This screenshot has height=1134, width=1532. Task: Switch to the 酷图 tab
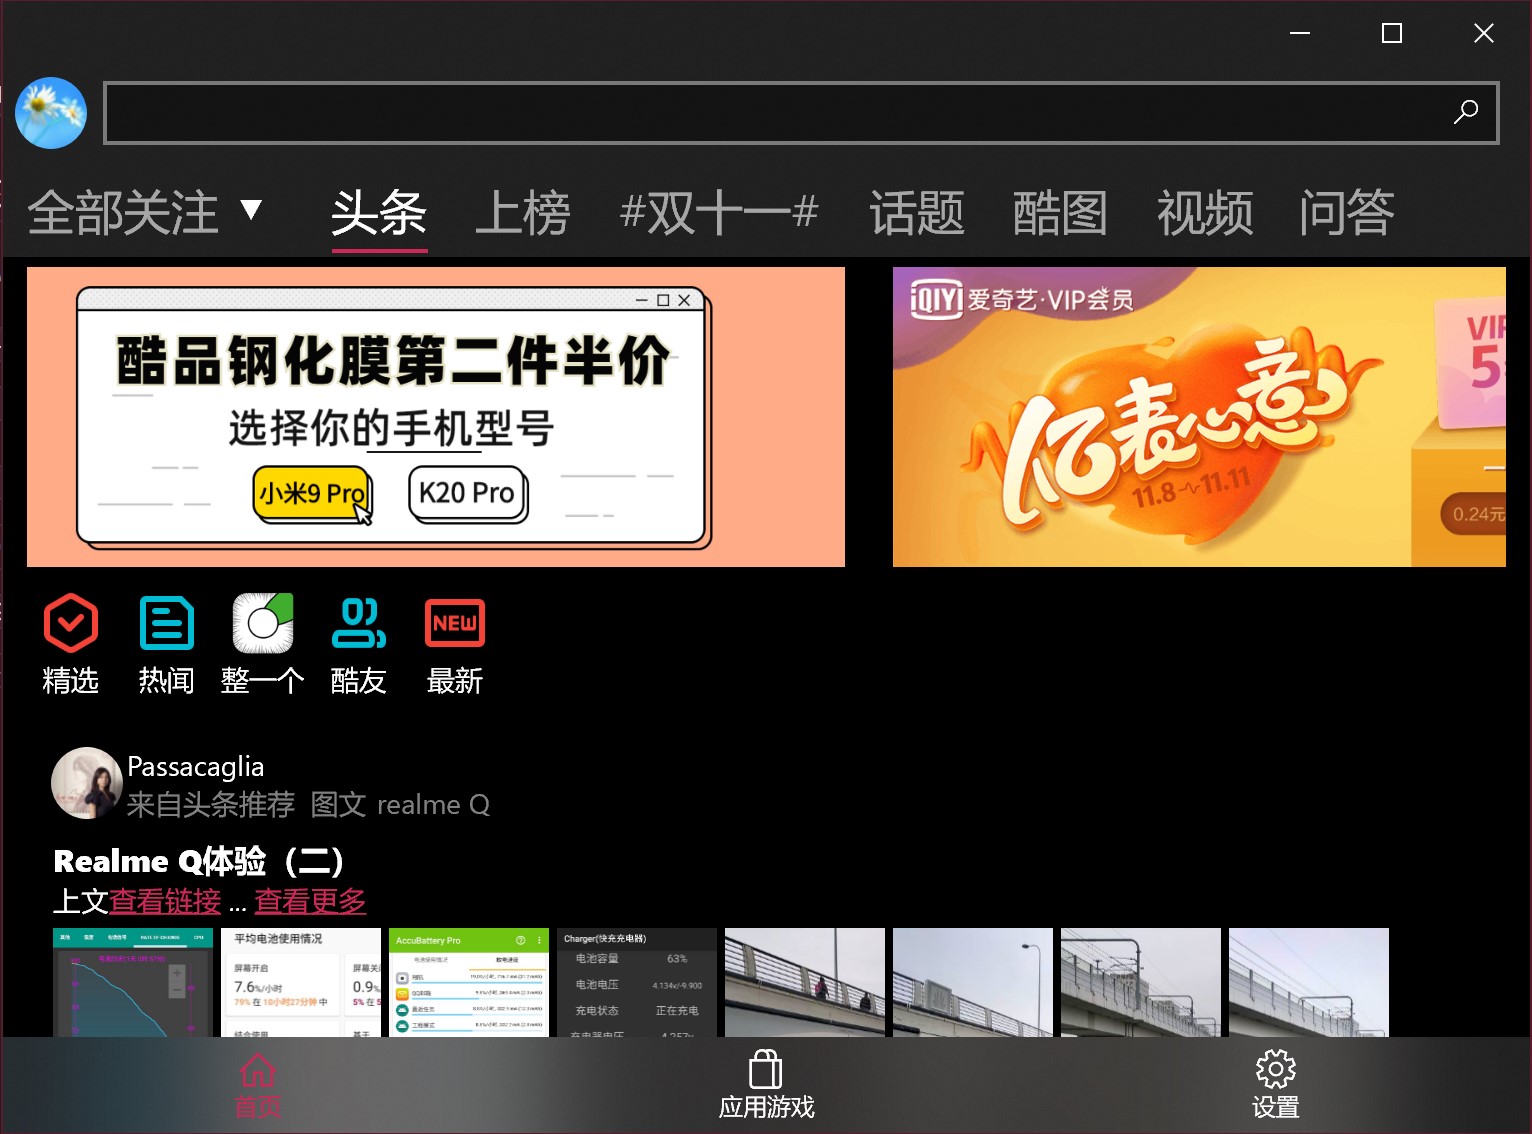pos(1060,213)
